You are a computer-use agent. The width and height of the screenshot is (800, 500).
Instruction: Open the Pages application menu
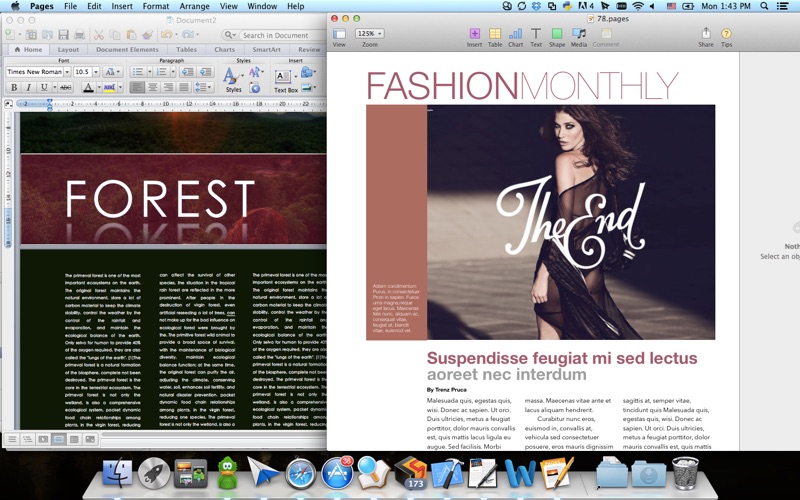42,6
